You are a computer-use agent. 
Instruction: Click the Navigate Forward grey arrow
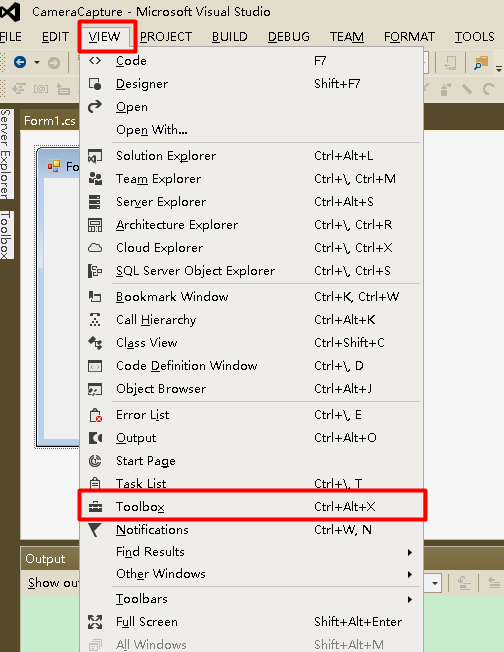54,63
